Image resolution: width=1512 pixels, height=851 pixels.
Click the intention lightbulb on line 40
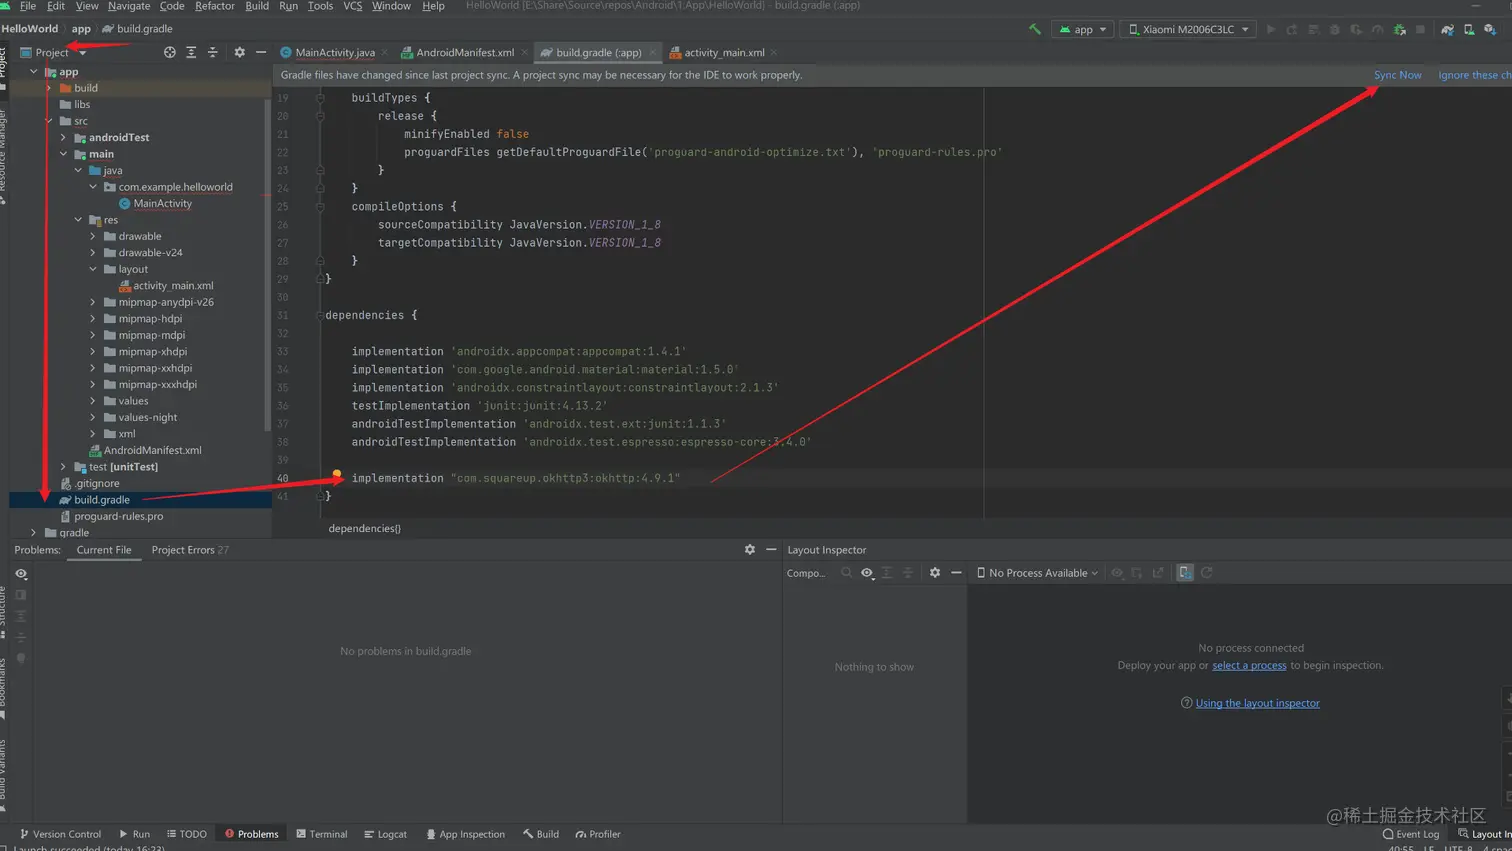(337, 474)
